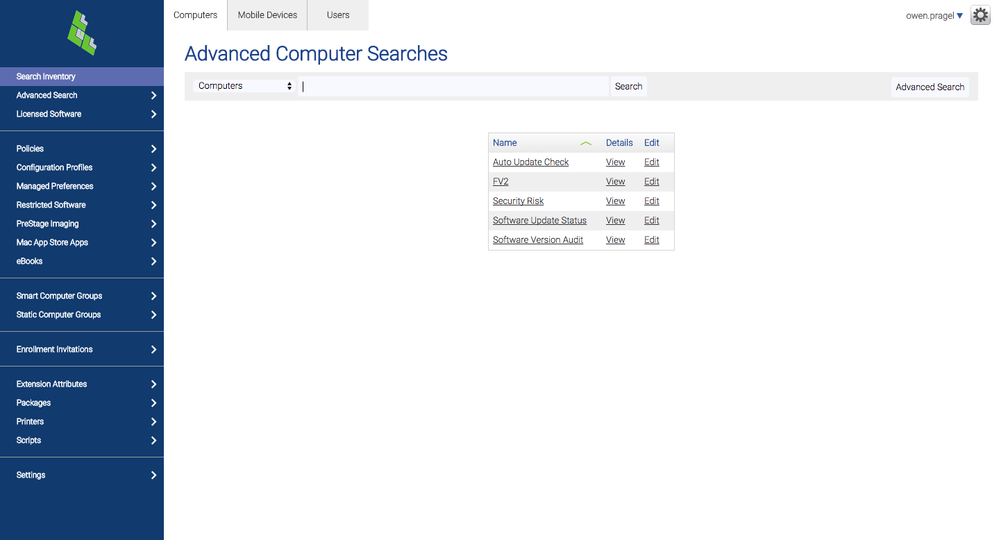999x540 pixels.
Task: Open the Software Version Audit search
Action: [x=538, y=240]
